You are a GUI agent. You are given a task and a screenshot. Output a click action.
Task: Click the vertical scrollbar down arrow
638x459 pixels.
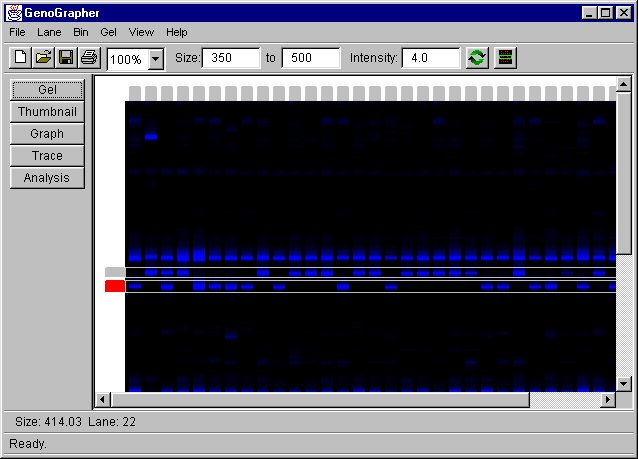click(624, 383)
